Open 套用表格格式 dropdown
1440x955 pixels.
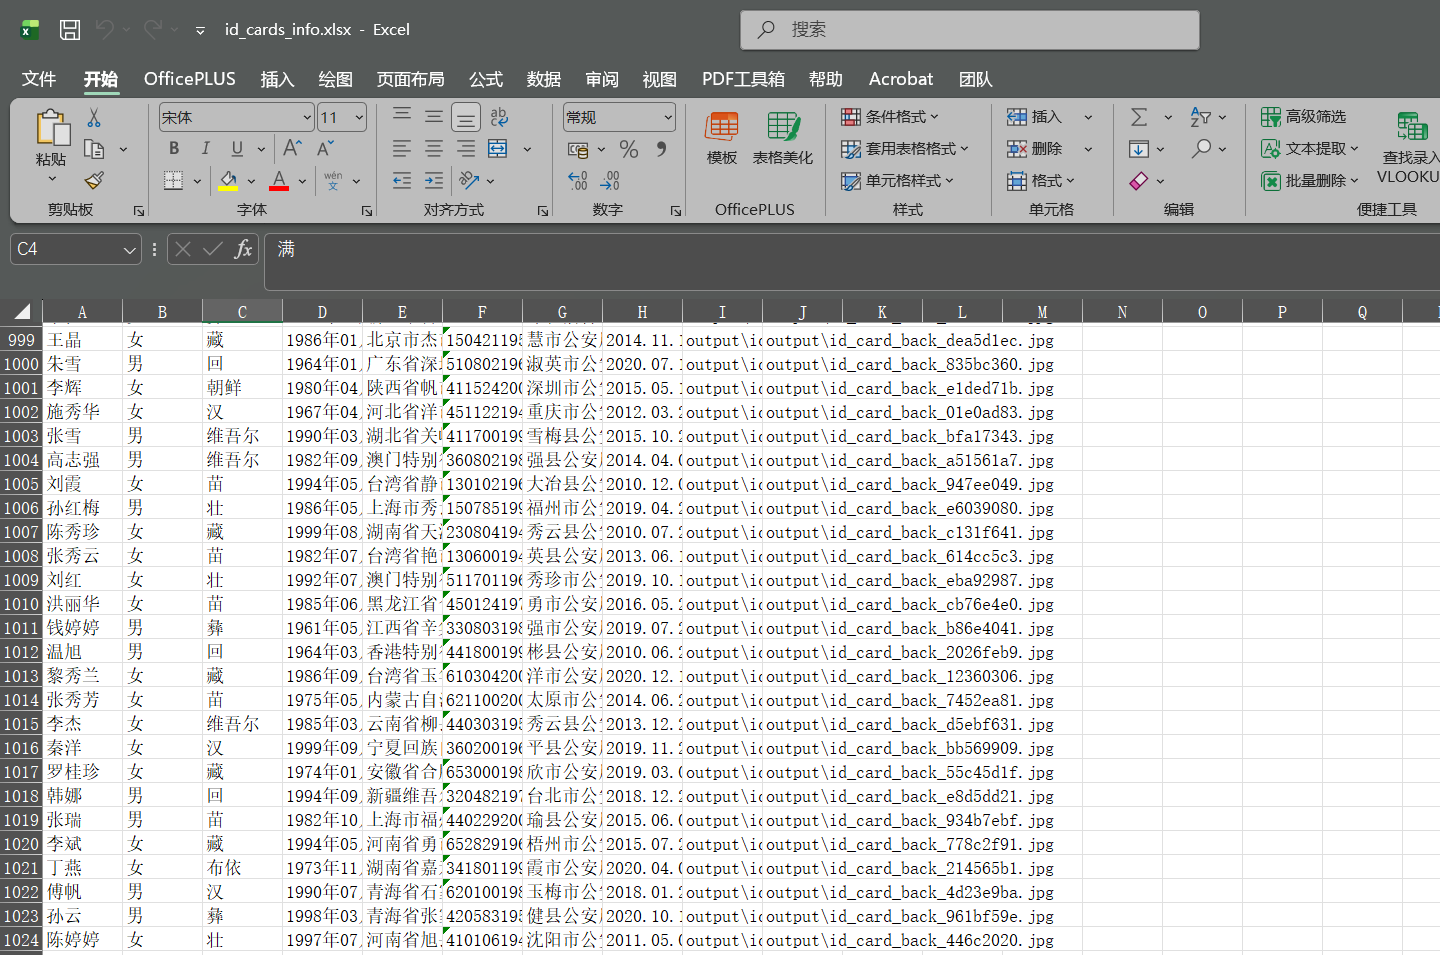906,149
